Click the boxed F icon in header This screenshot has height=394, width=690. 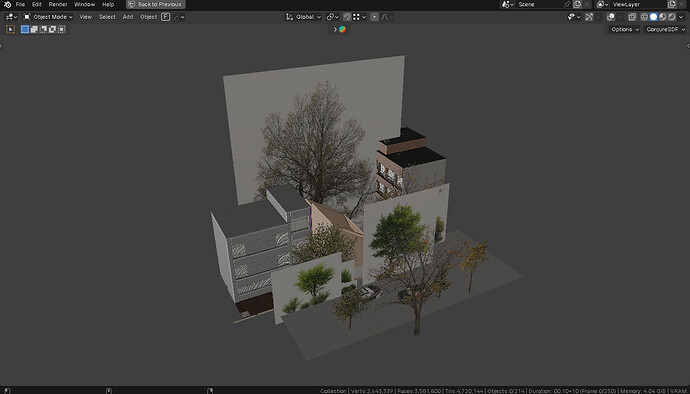tap(165, 17)
